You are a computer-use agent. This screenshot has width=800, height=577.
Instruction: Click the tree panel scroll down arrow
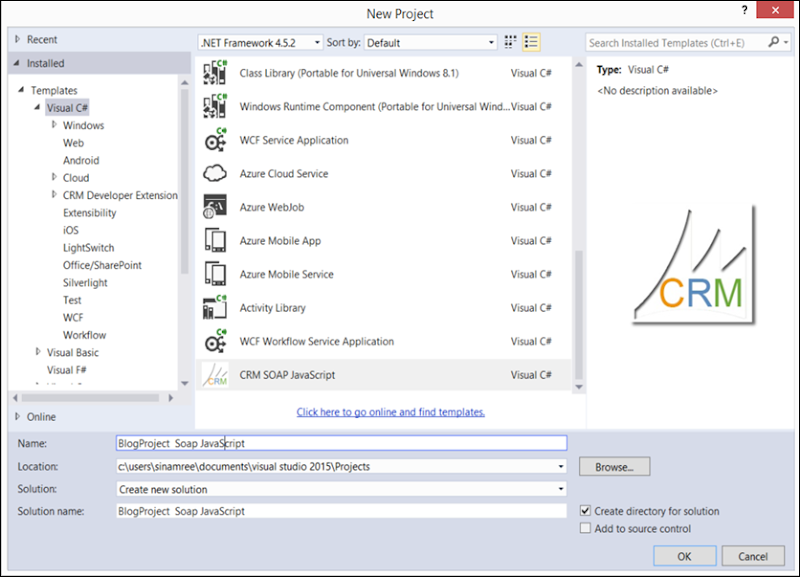click(185, 383)
